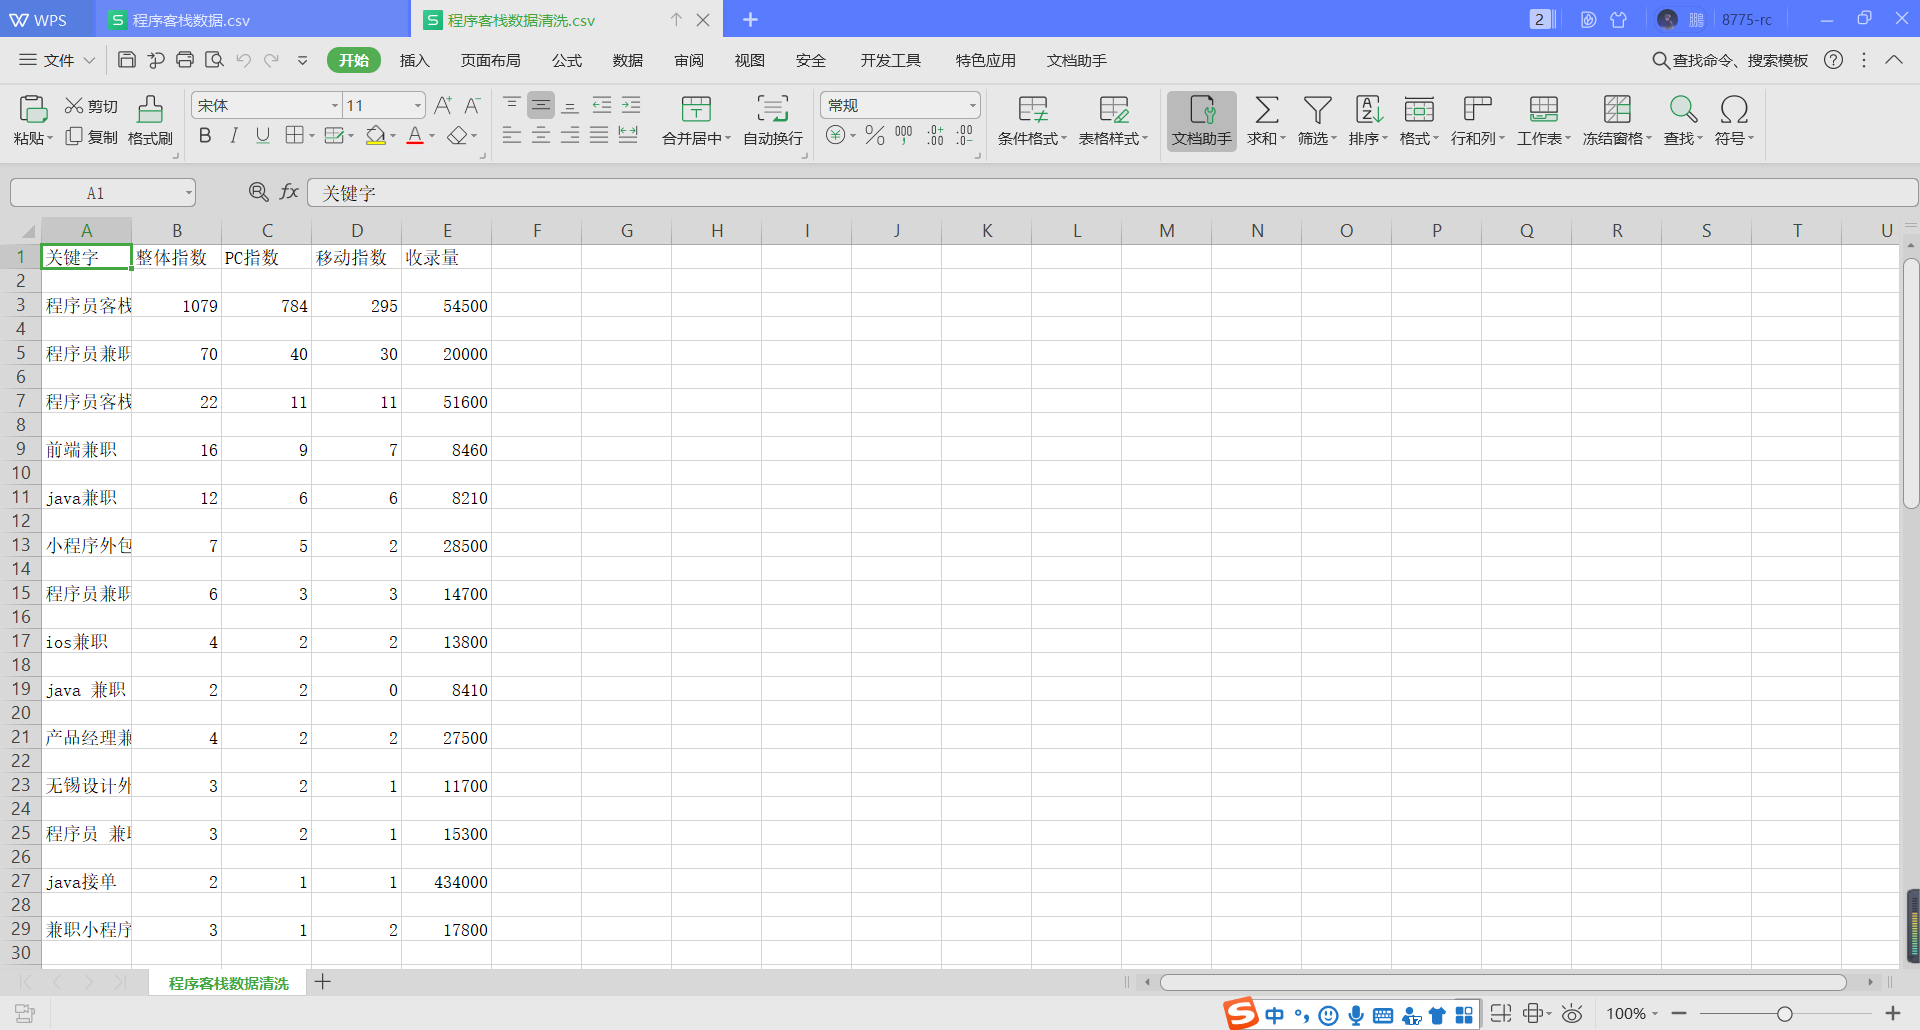Viewport: 1920px width, 1030px height.
Task: Switch to the 数据 ribbon tab
Action: tap(628, 60)
